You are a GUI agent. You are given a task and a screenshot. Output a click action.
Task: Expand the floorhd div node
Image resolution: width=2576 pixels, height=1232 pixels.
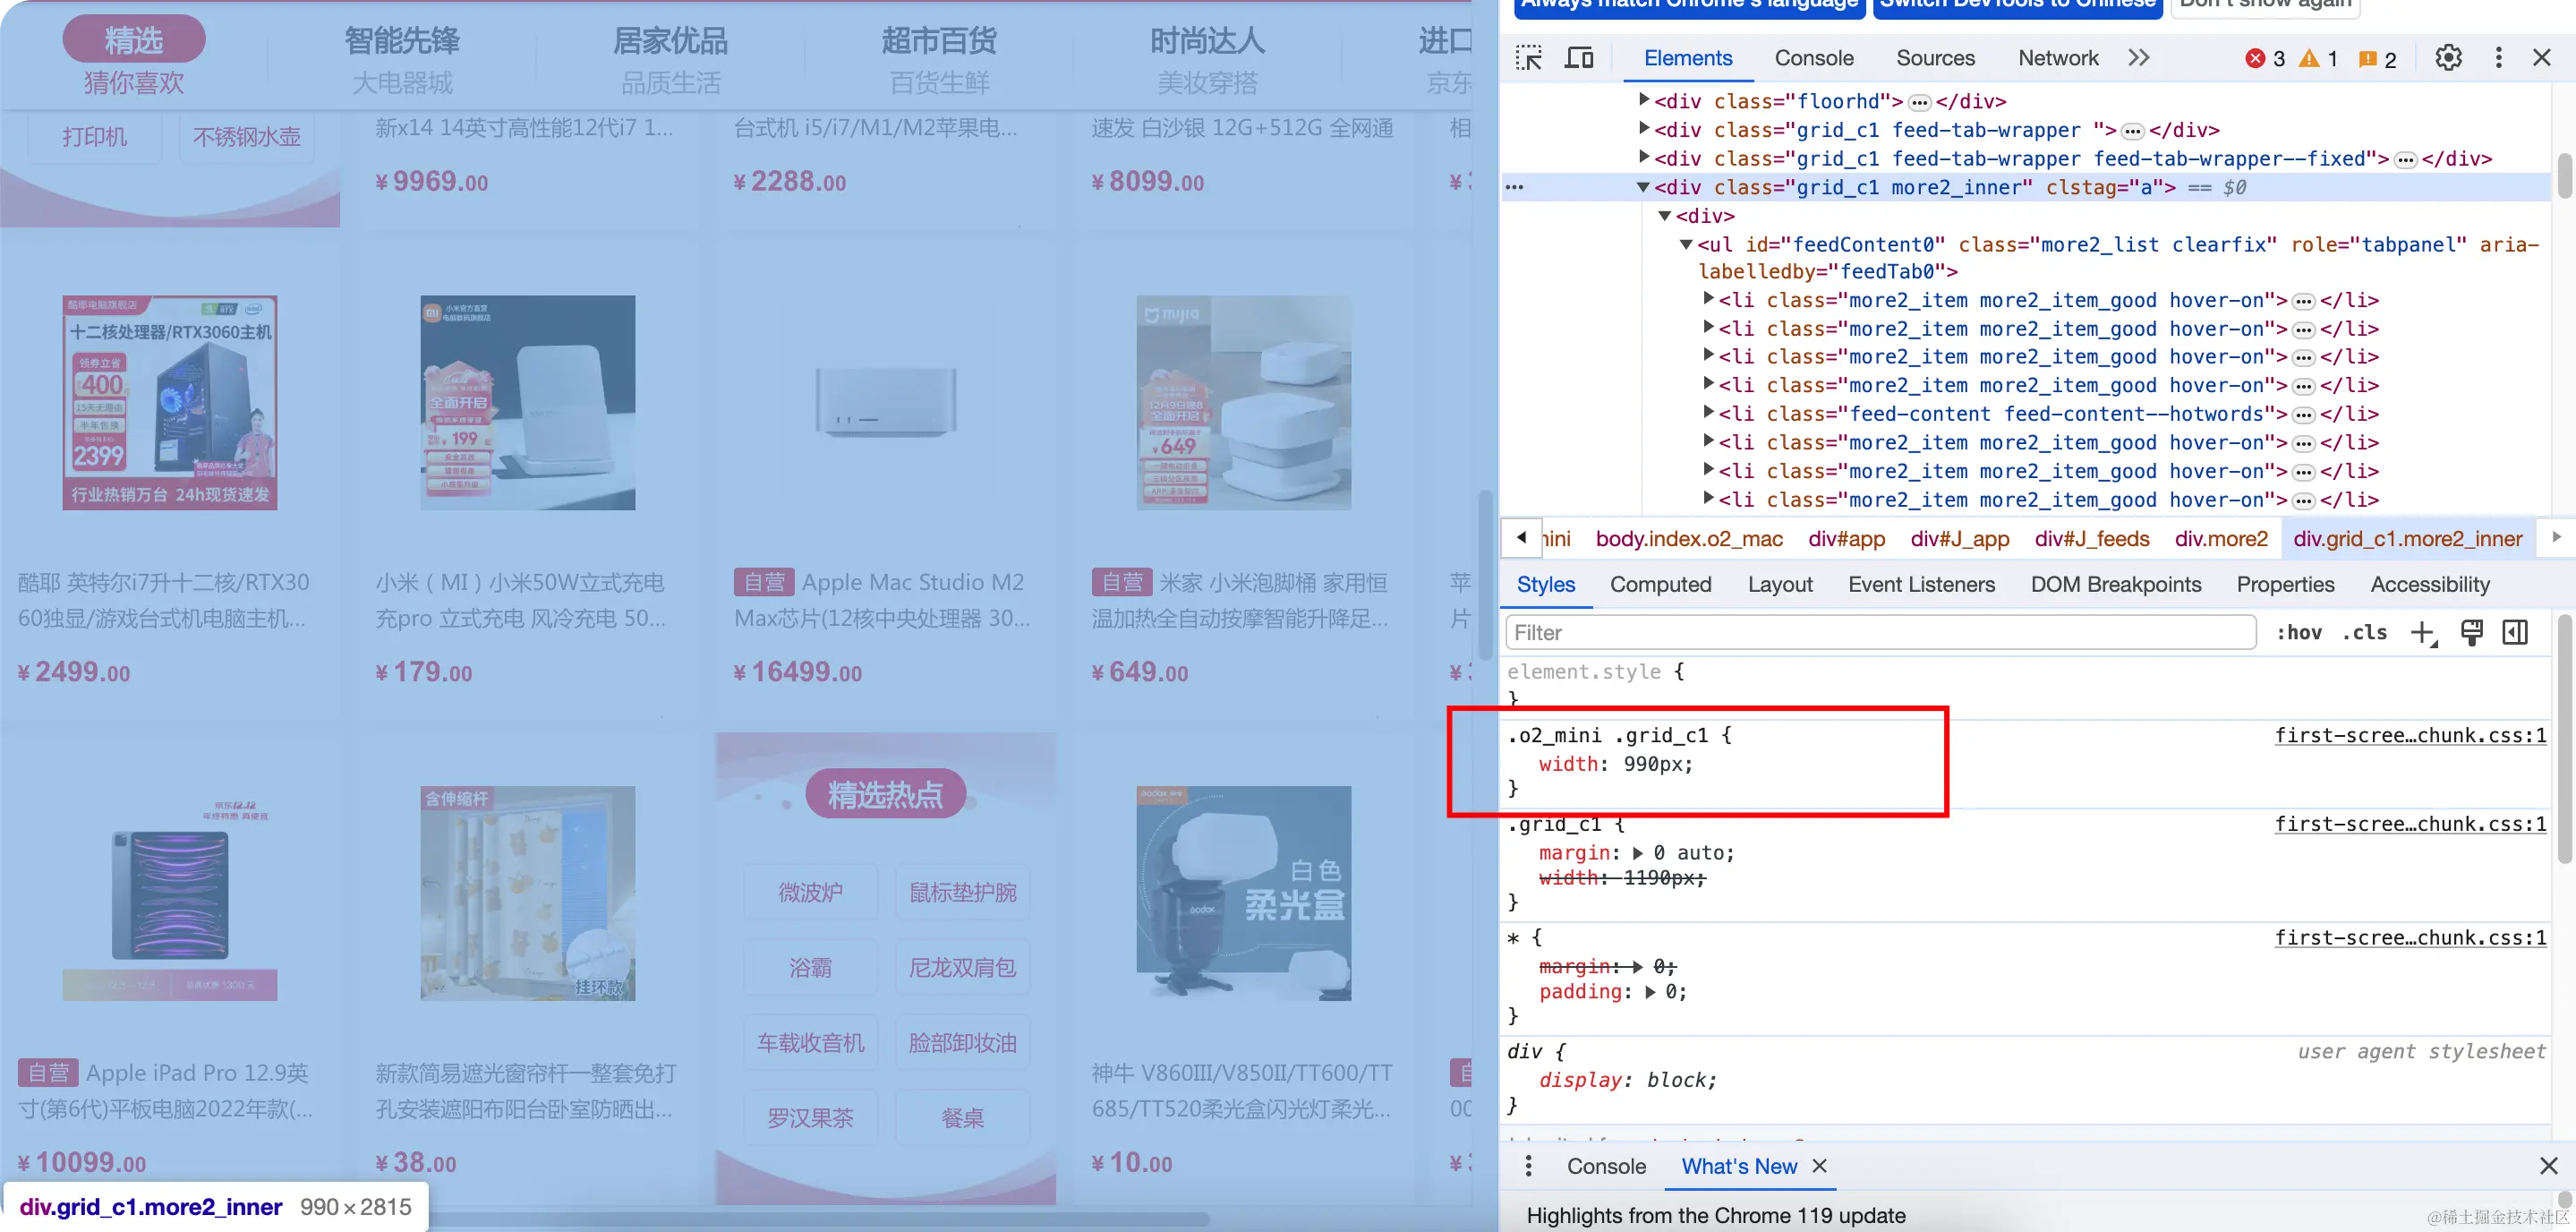[1644, 100]
